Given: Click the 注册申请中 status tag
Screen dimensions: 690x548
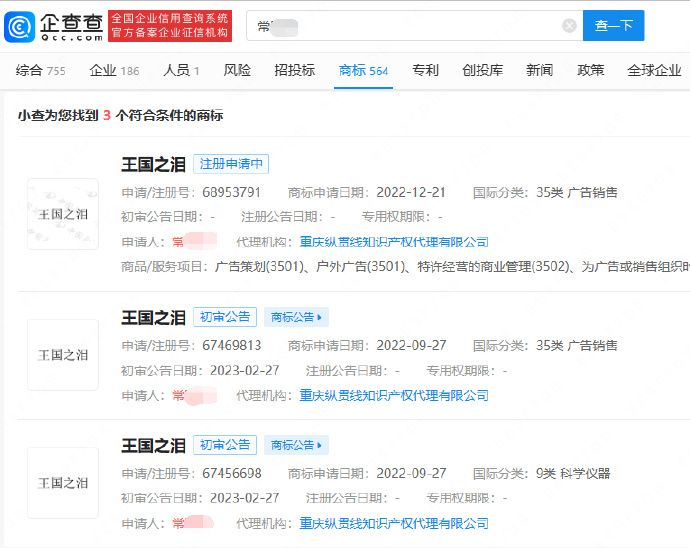Looking at the screenshot, I should (231, 164).
